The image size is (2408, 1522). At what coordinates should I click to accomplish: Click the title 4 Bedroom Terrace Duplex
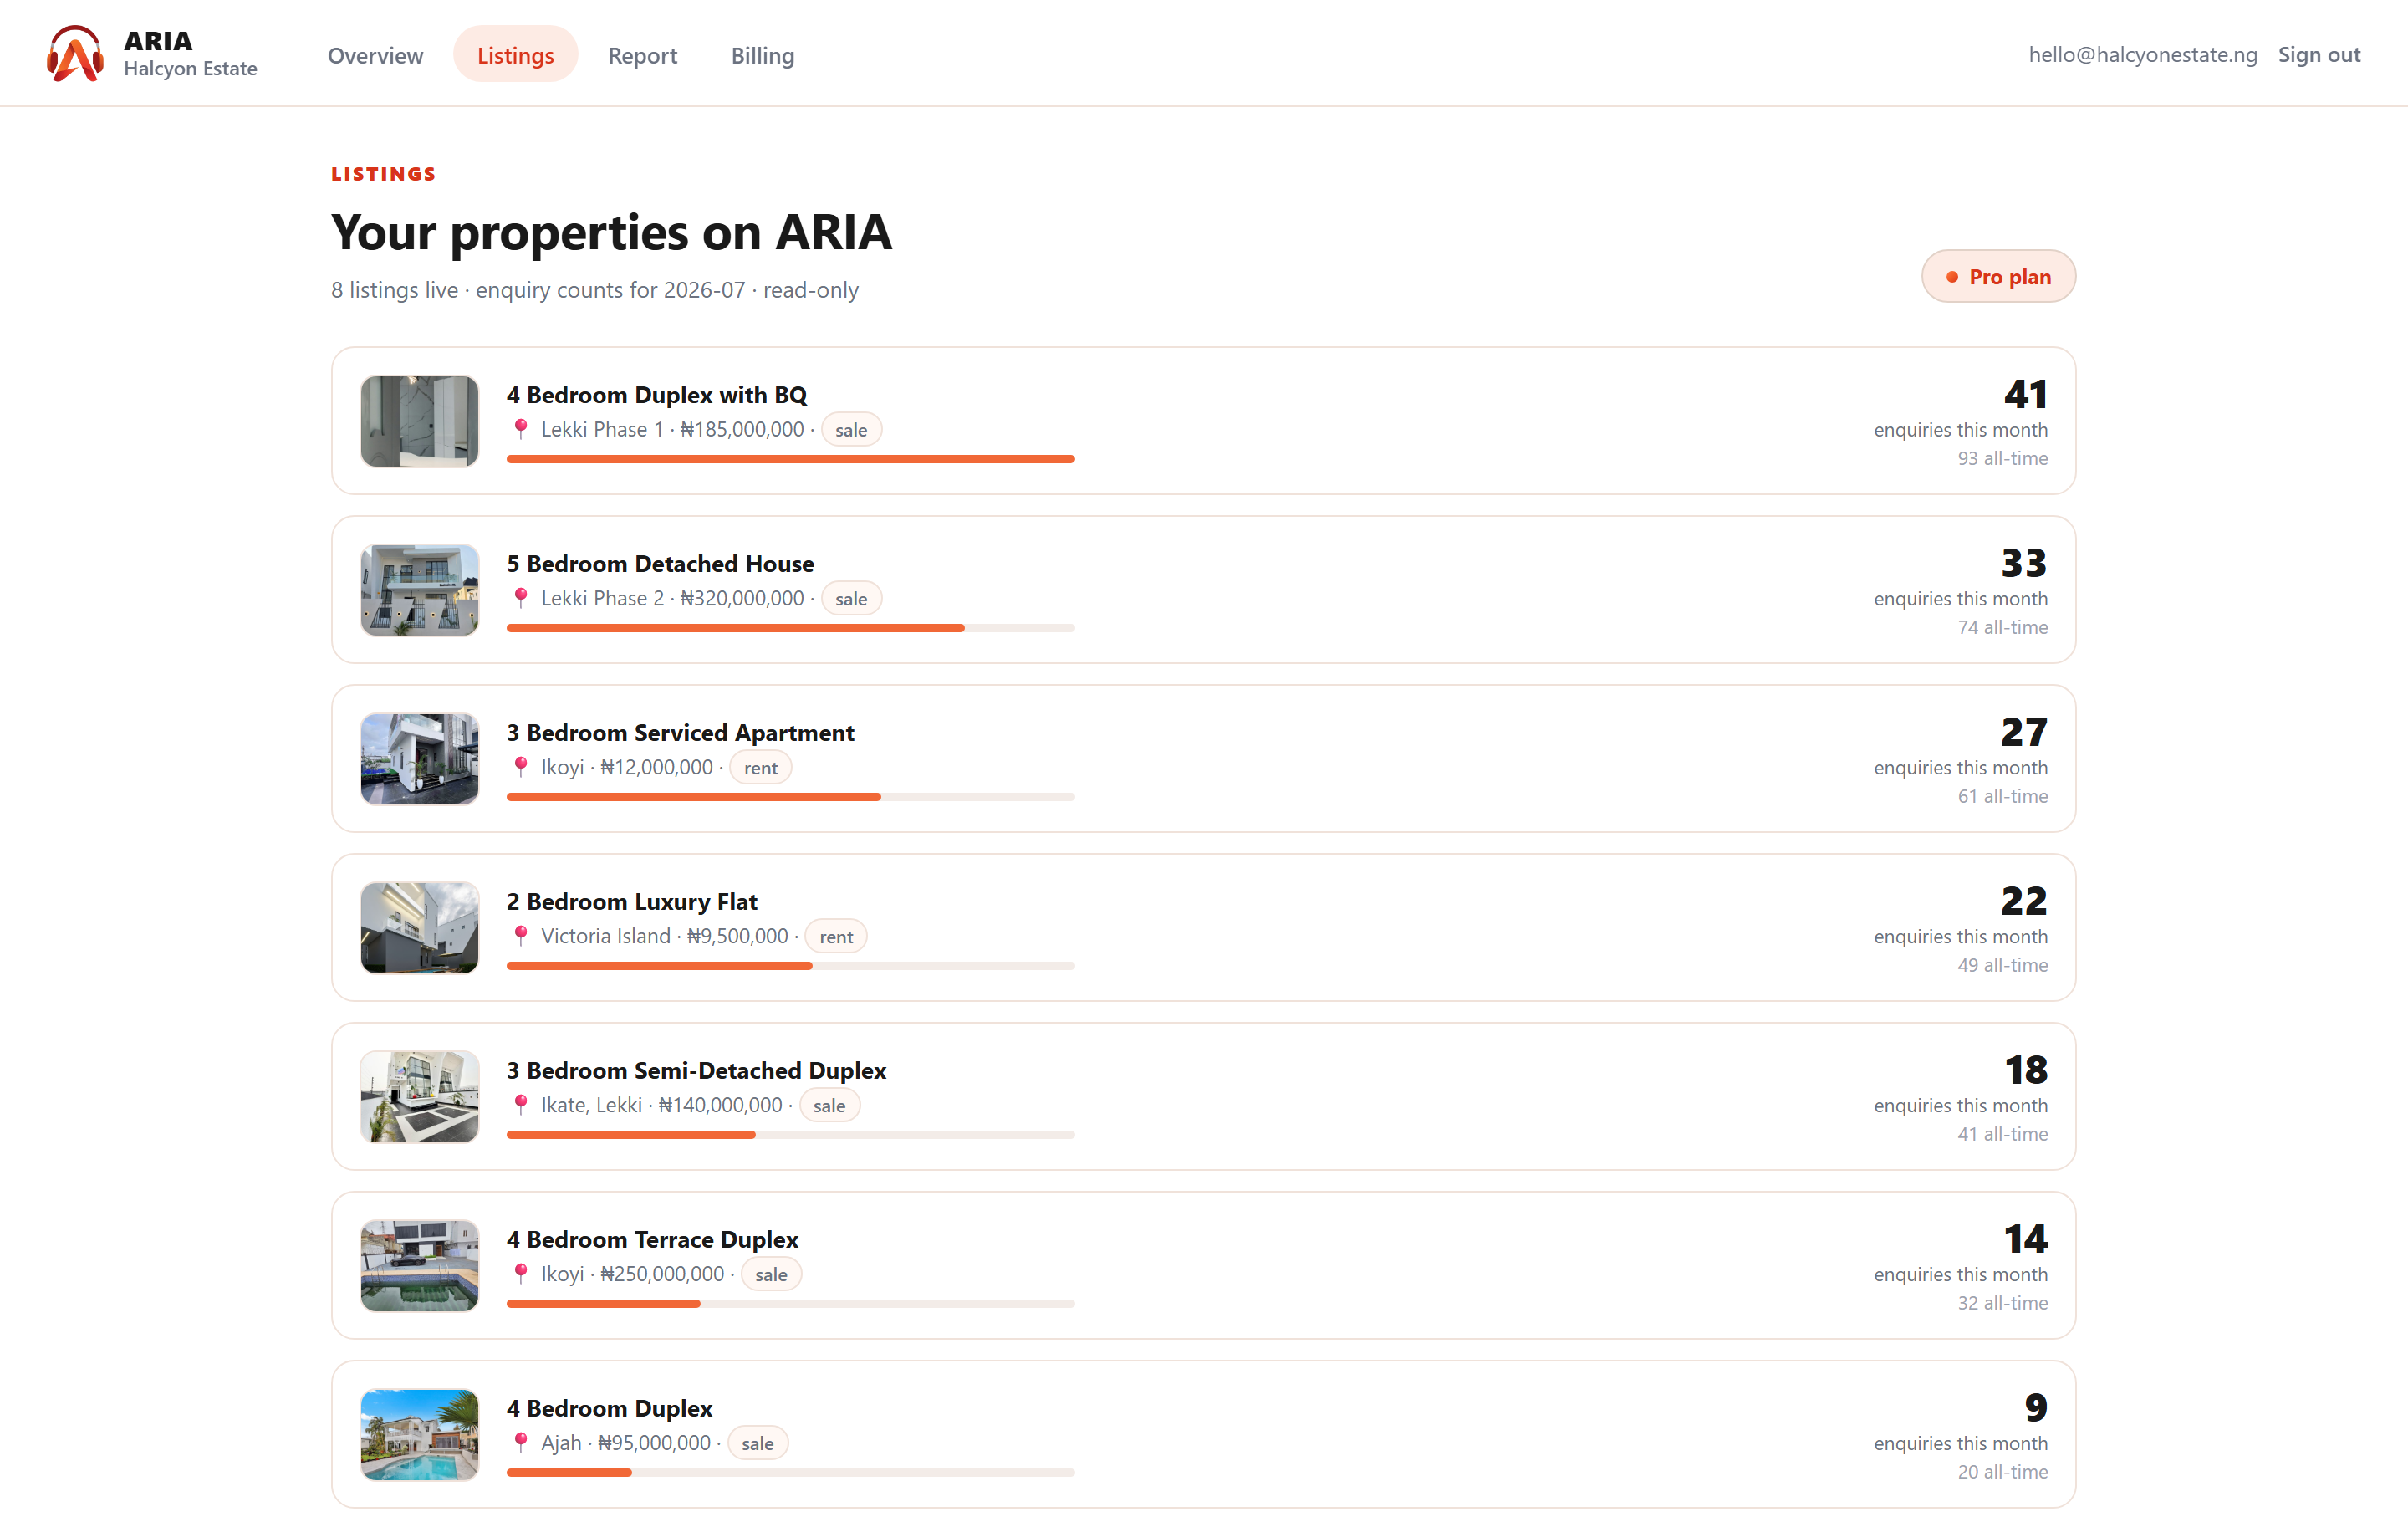coord(652,1240)
